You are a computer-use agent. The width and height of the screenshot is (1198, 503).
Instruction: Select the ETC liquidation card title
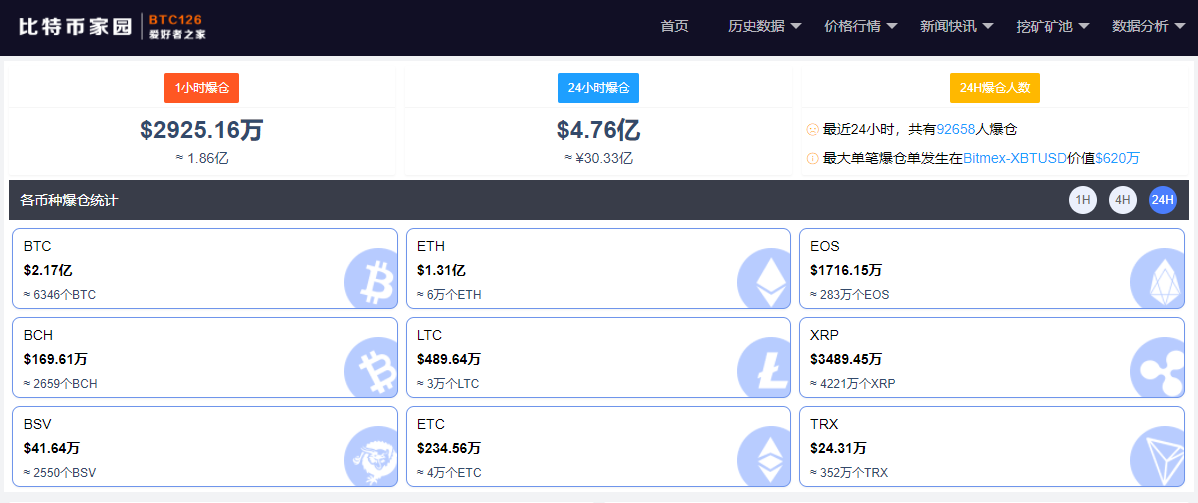(431, 423)
